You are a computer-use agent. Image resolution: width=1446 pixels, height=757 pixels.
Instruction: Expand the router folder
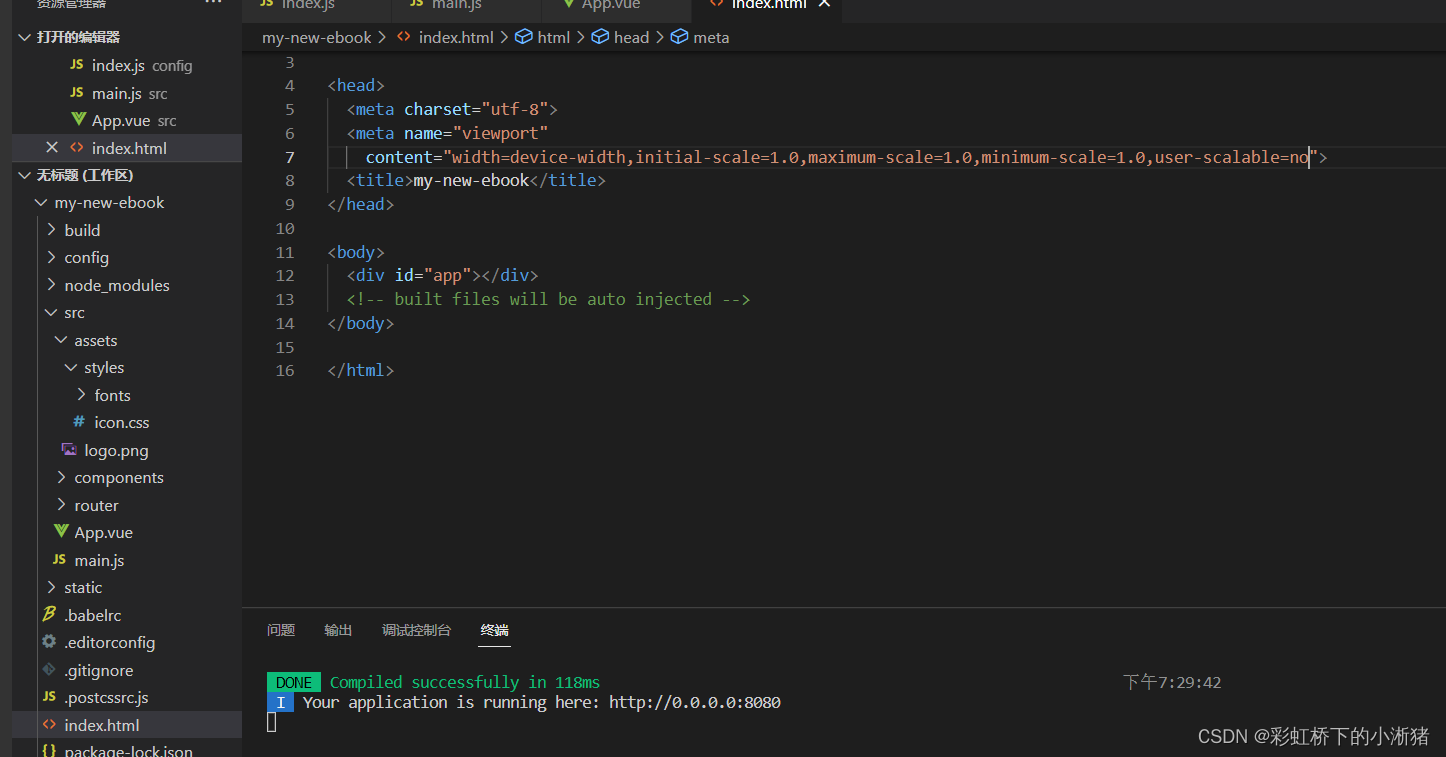click(61, 505)
